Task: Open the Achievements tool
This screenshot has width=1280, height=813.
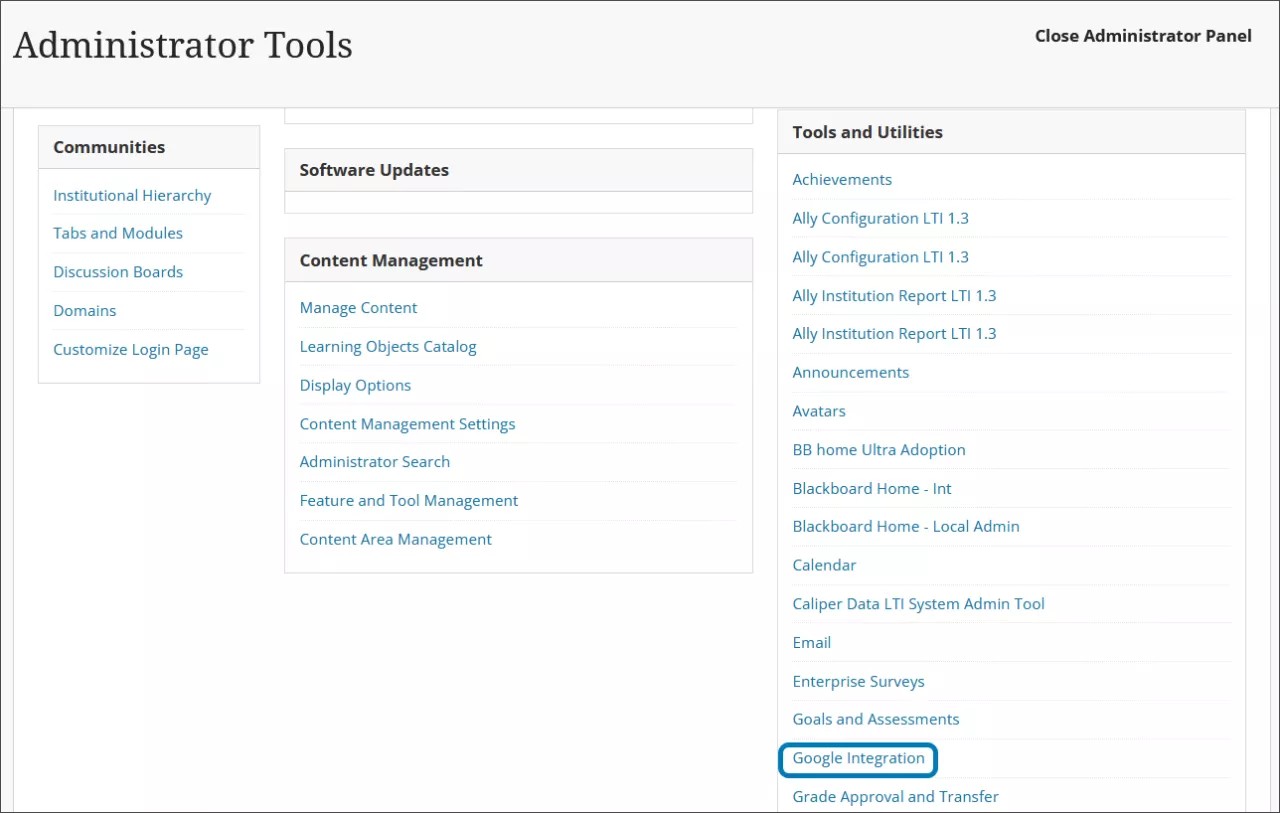Action: click(x=842, y=179)
